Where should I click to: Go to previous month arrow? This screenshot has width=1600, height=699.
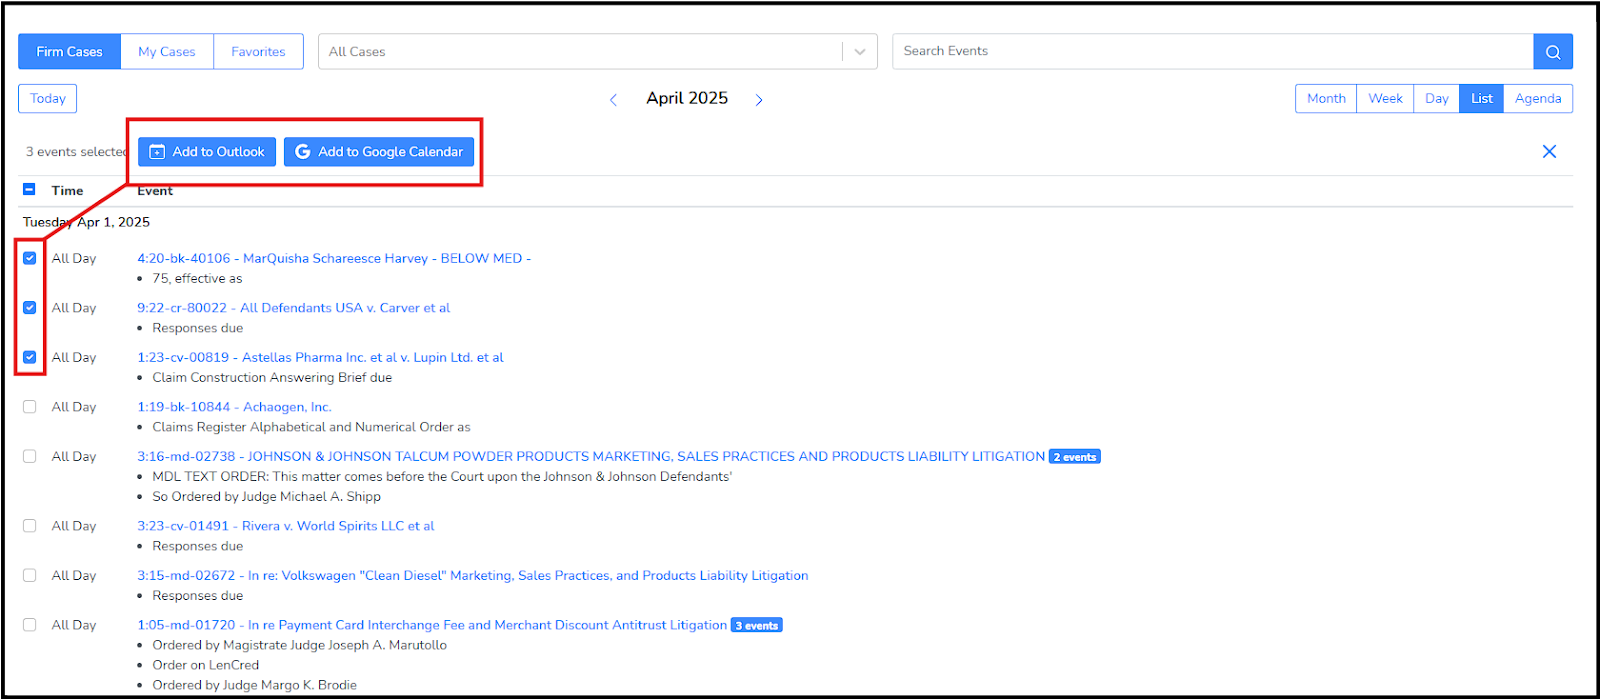point(613,100)
